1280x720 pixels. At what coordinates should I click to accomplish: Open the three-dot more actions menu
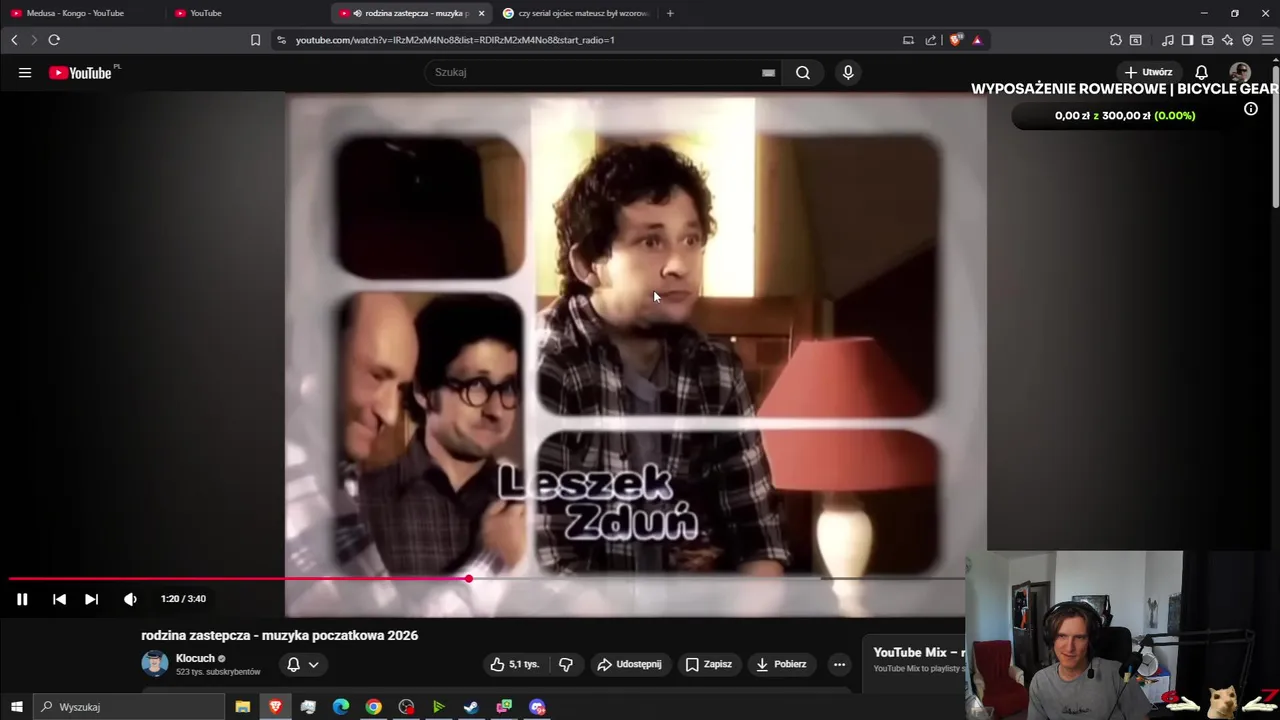point(839,664)
